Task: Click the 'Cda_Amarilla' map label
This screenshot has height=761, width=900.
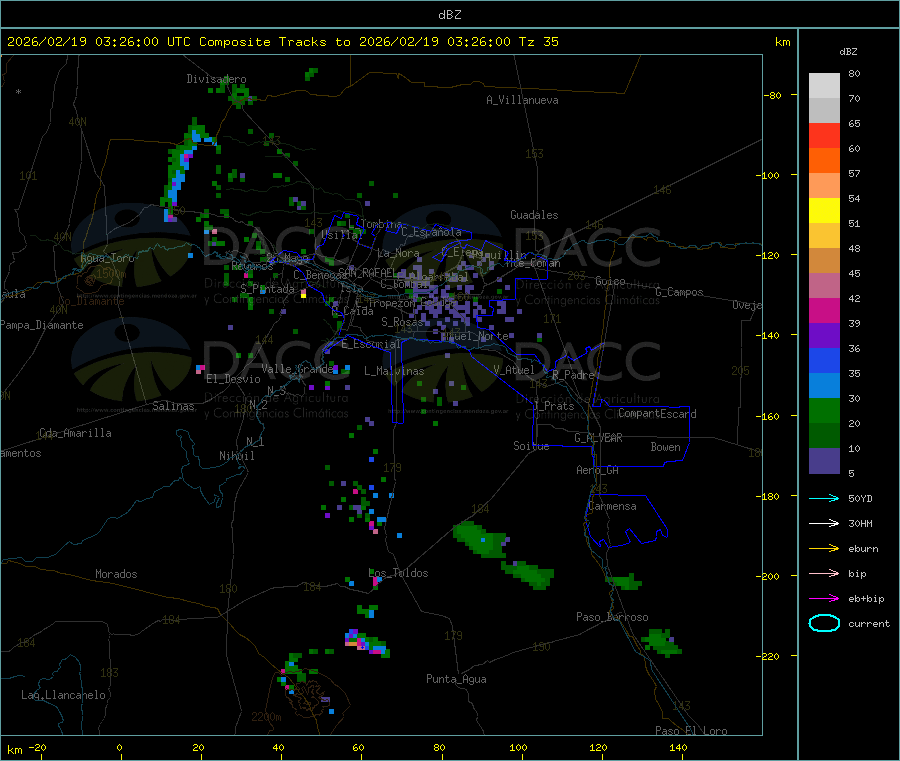Action: click(75, 433)
